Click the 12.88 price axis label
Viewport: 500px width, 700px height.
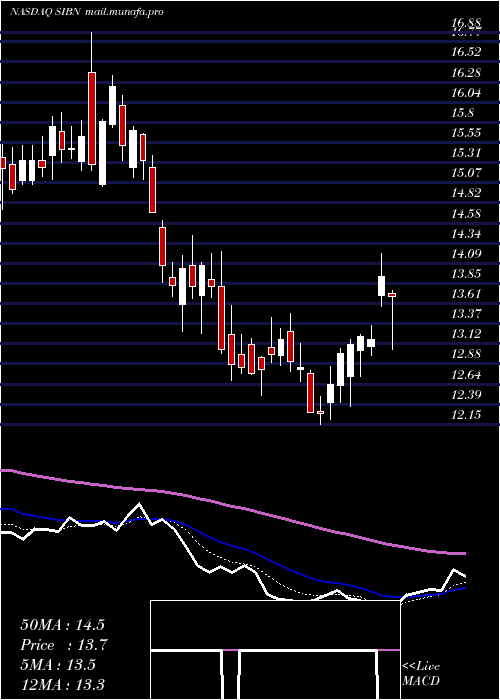[466, 354]
